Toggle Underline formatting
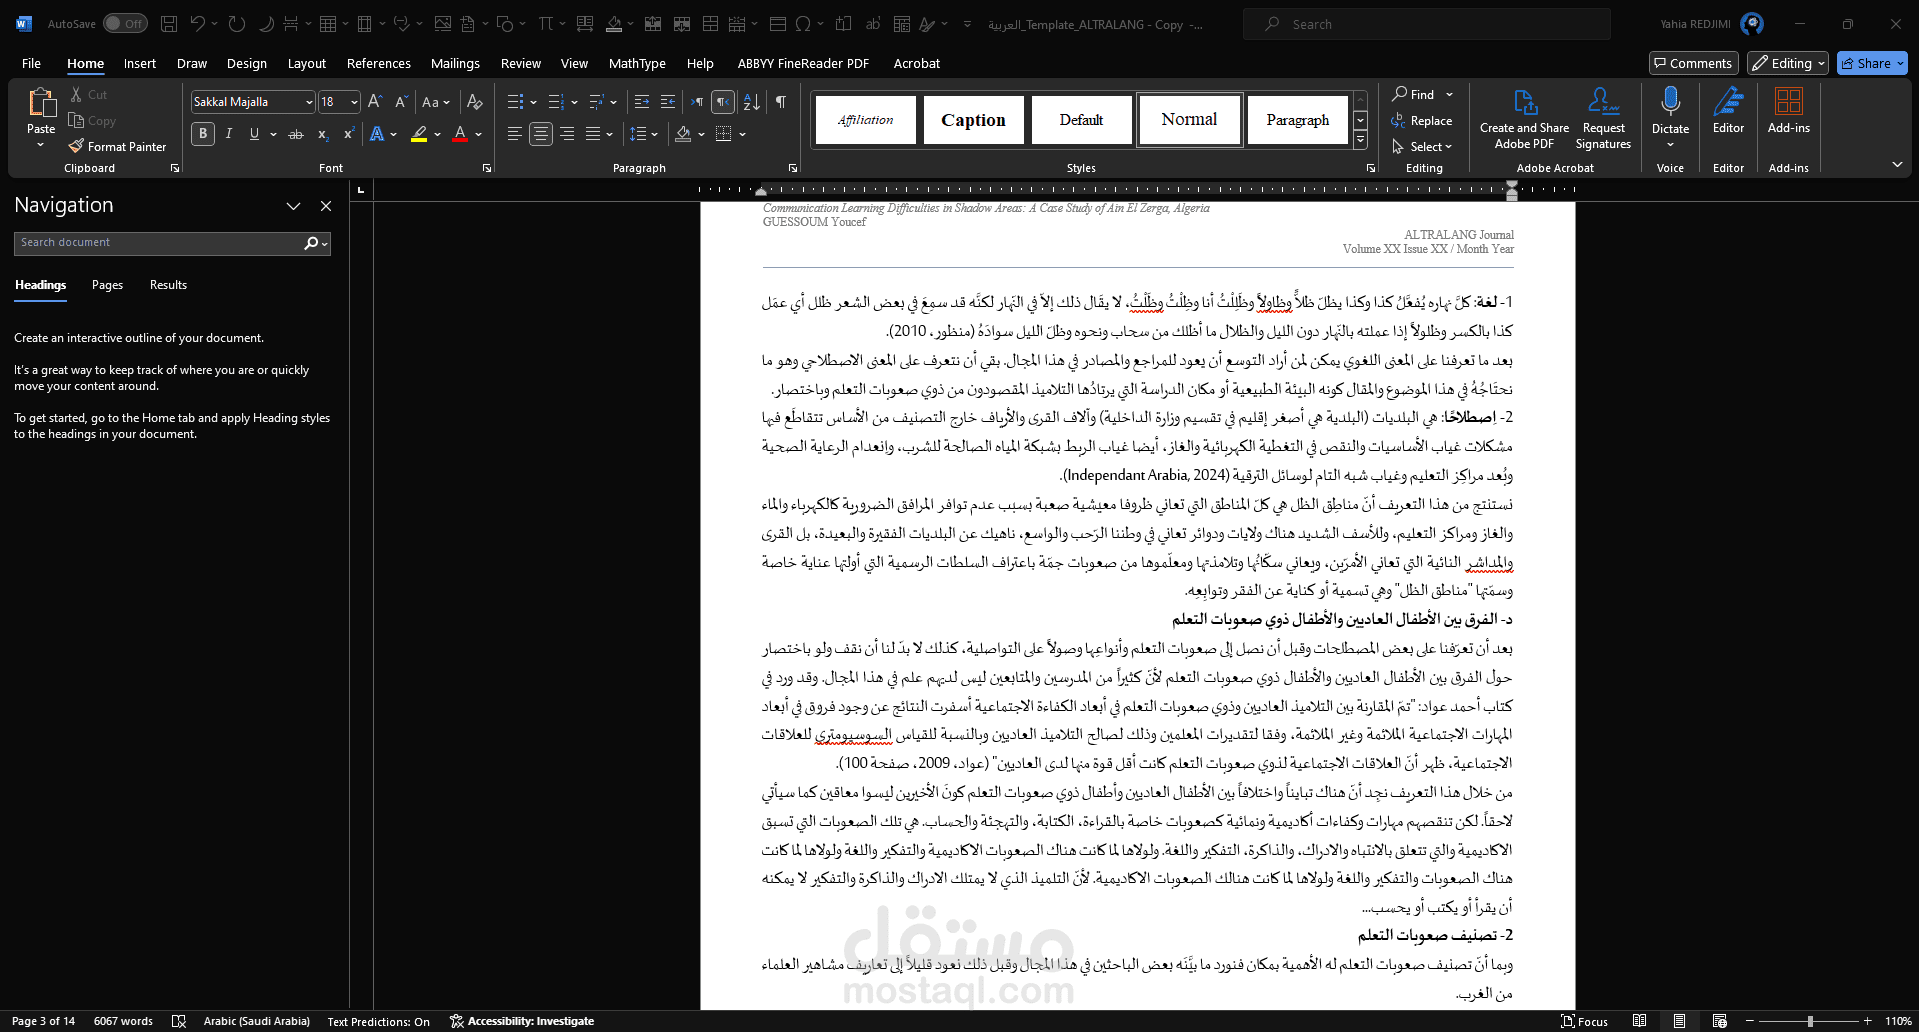Screen dimensions: 1919x1032 pos(254,134)
